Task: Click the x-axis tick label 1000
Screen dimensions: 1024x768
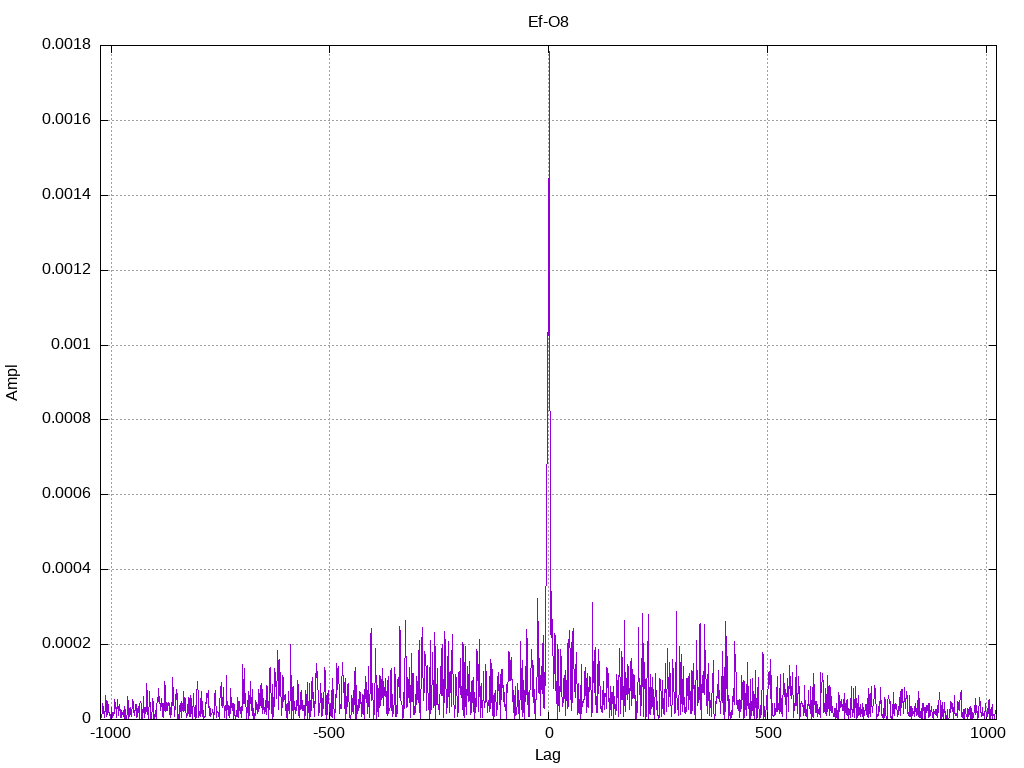Action: (987, 733)
